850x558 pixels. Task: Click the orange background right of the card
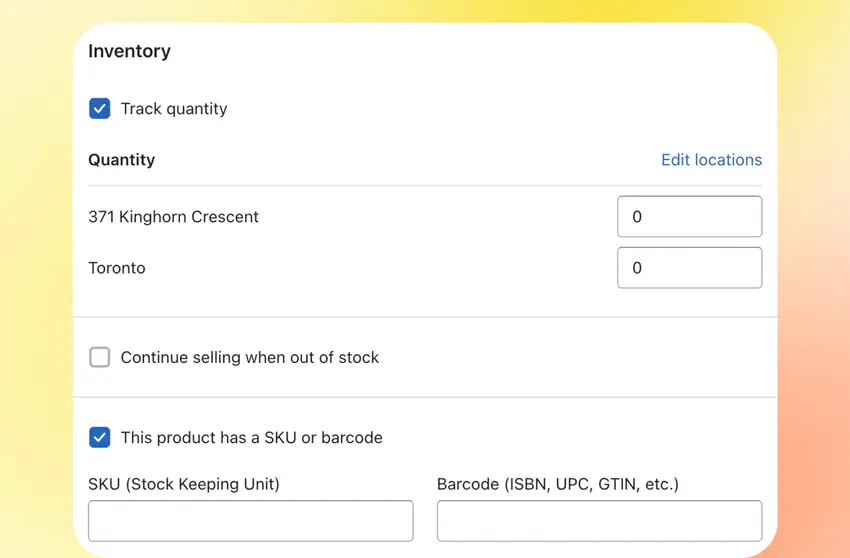pyautogui.click(x=813, y=380)
